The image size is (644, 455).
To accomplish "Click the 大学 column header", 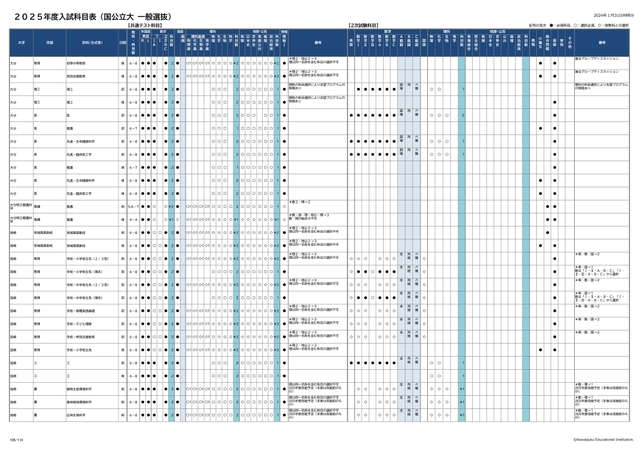I will [18, 43].
